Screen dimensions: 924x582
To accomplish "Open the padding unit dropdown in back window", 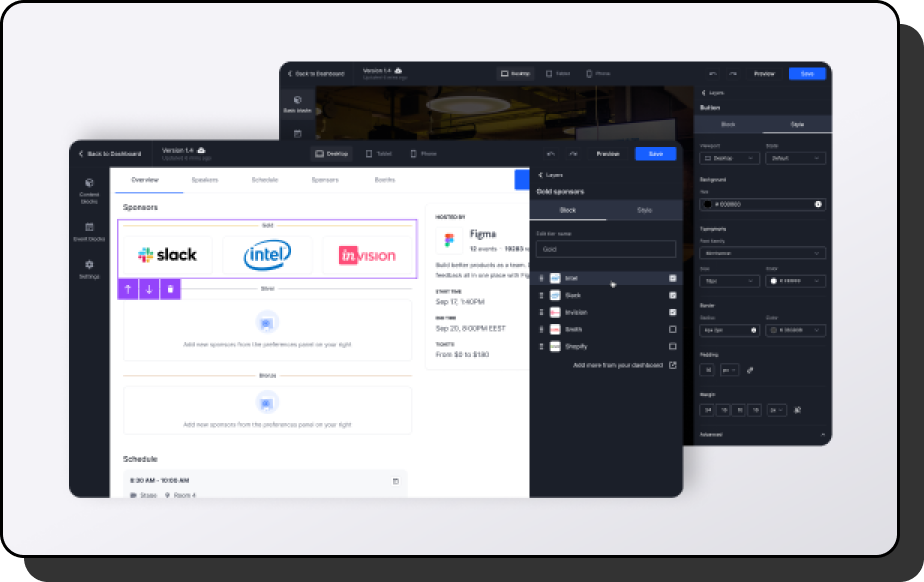I will pyautogui.click(x=730, y=371).
